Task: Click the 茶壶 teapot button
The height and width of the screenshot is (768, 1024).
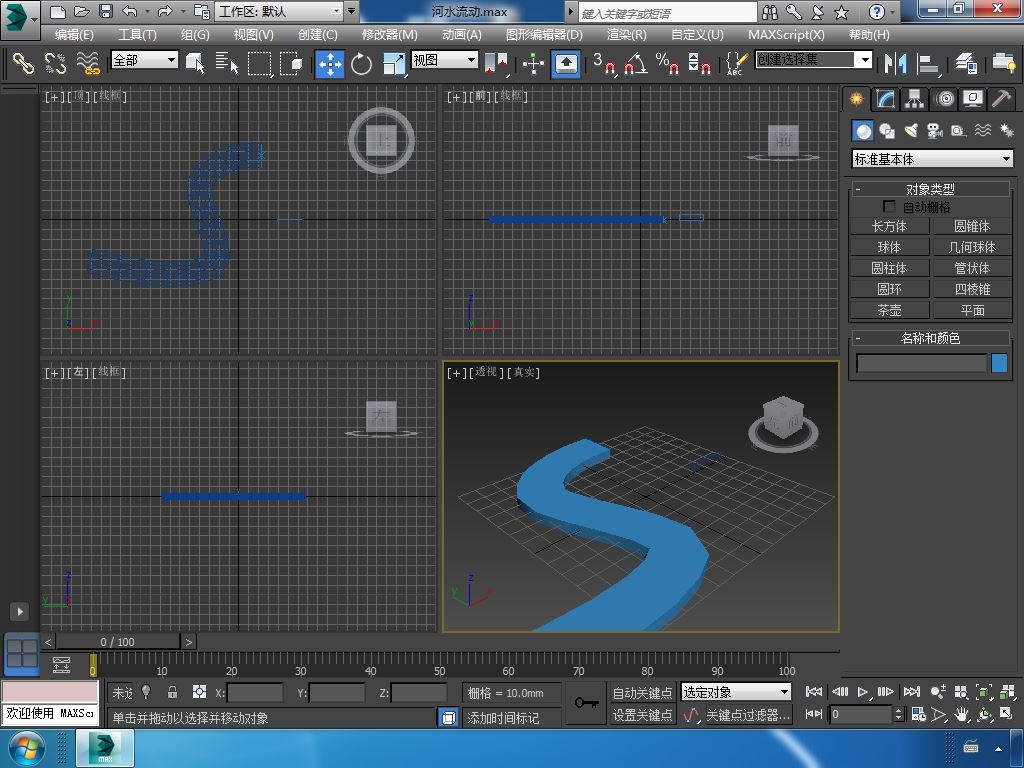Action: (x=889, y=310)
